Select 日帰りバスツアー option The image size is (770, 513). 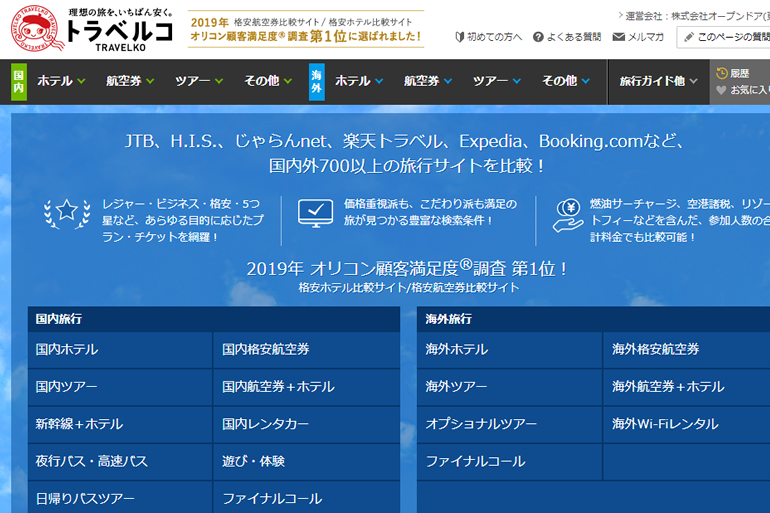coord(120,497)
